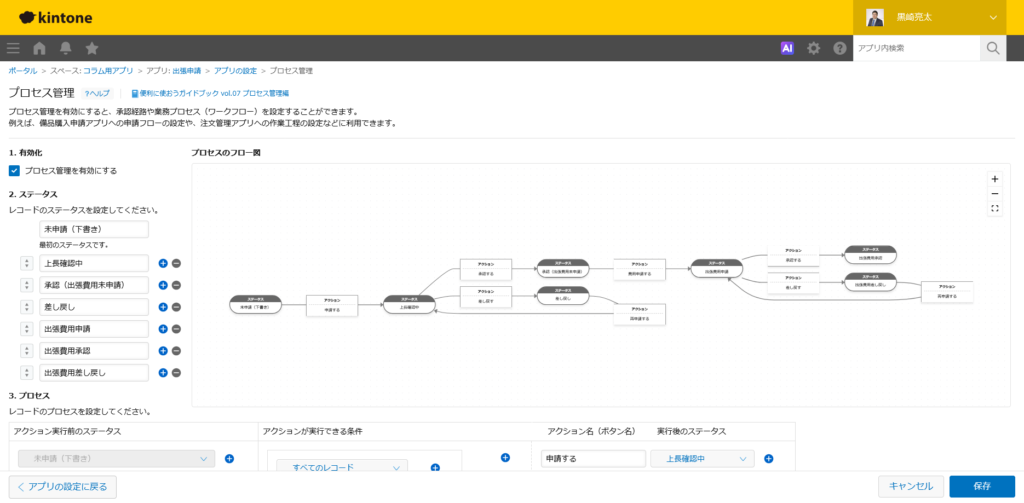
Task: Add a process row beside 未申請（下書き） dropdown
Action: point(229,459)
